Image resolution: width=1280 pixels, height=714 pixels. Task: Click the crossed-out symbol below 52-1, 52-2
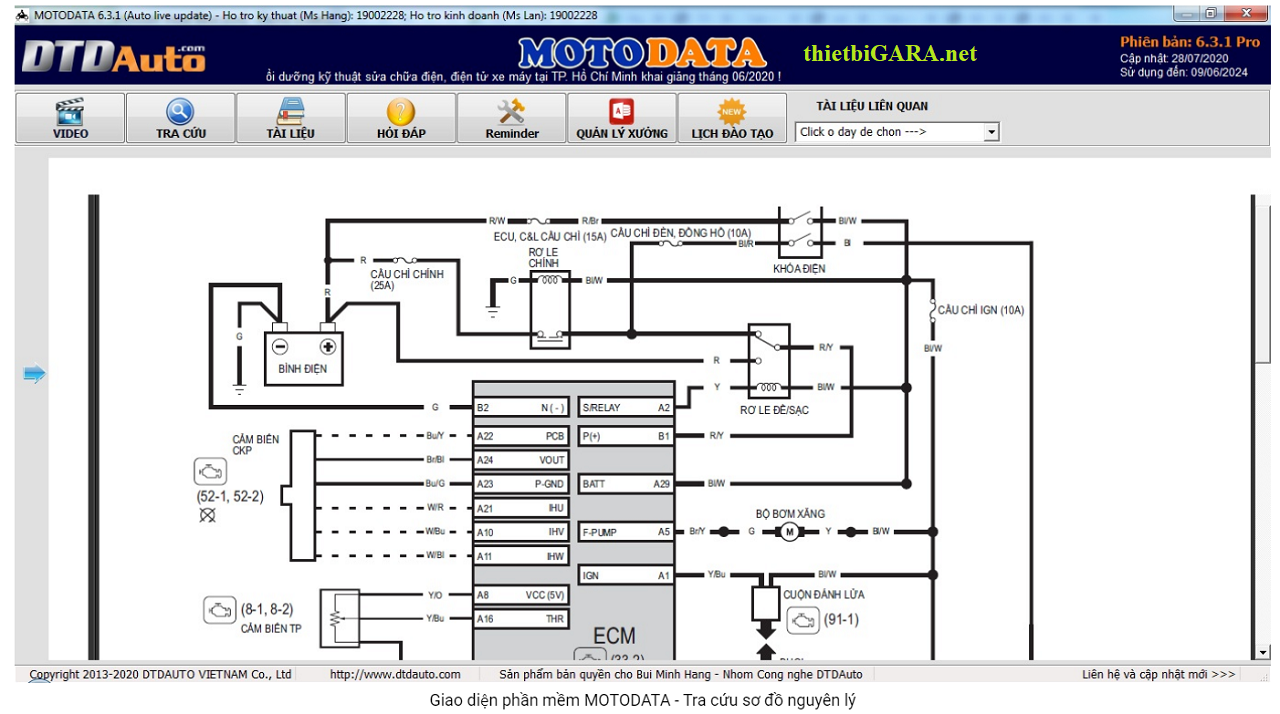(x=208, y=515)
